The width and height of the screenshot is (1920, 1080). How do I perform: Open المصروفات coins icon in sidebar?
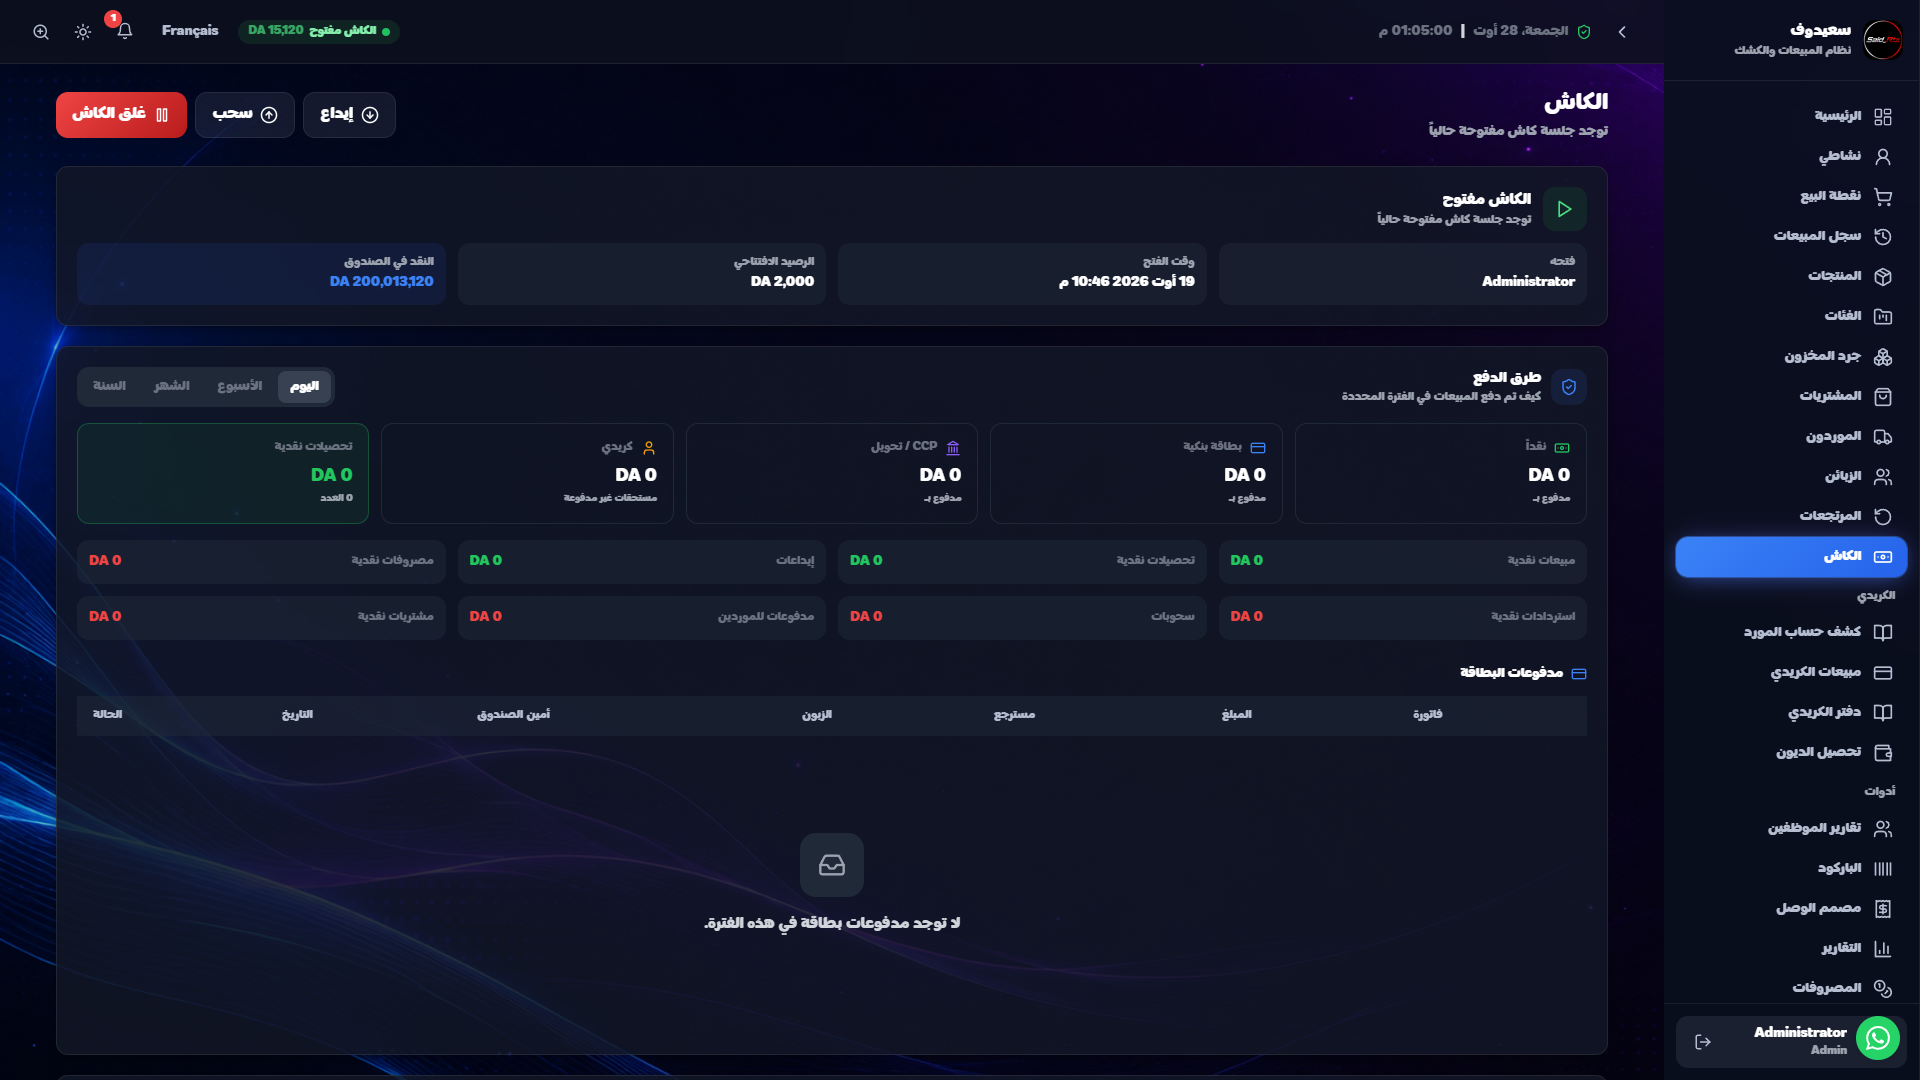(1882, 989)
